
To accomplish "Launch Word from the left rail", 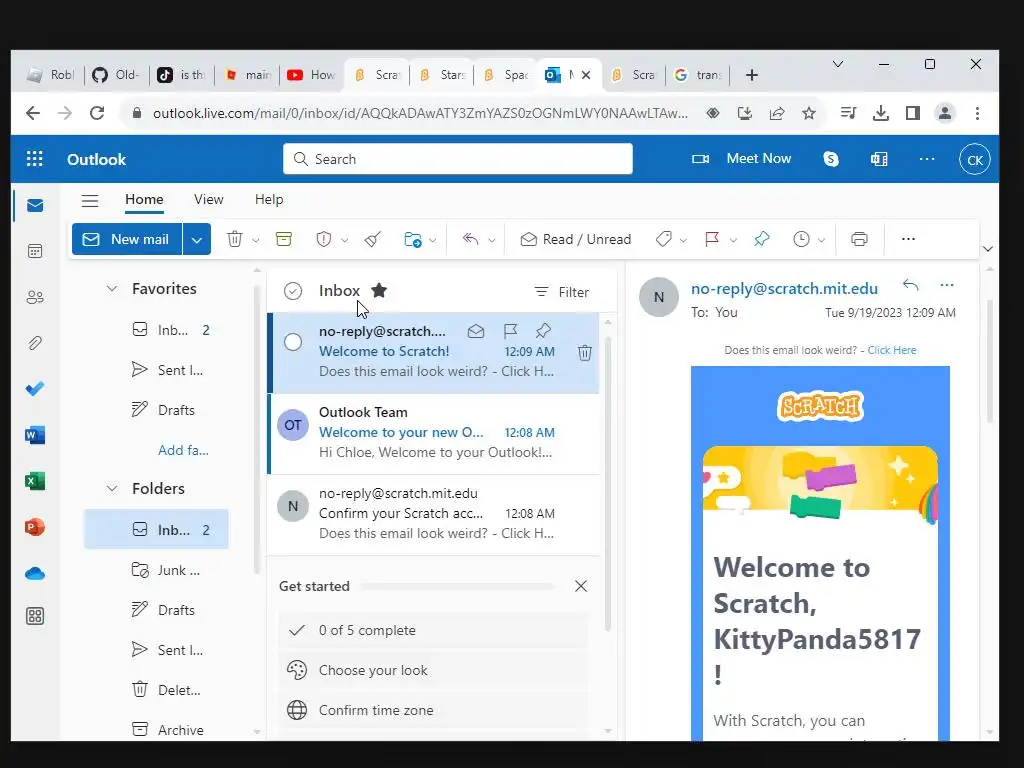I will pyautogui.click(x=35, y=435).
